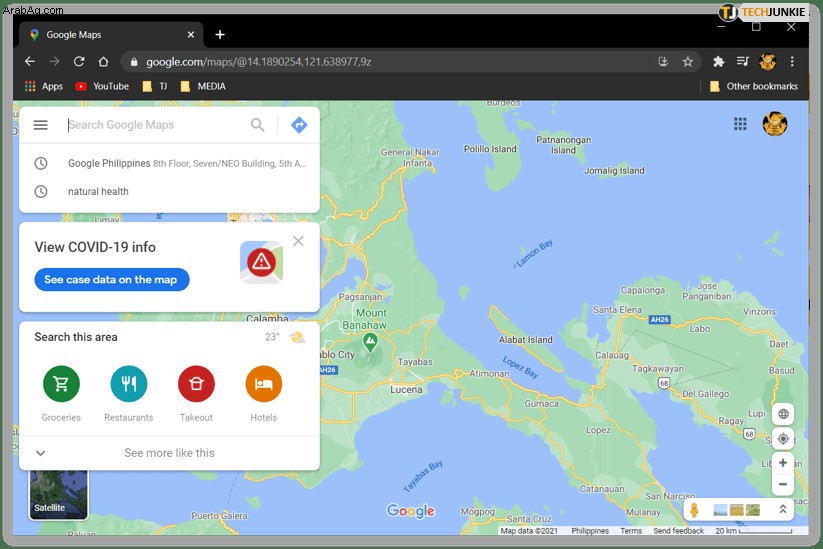Select the Takeout category icon
The height and width of the screenshot is (549, 823).
tap(196, 384)
